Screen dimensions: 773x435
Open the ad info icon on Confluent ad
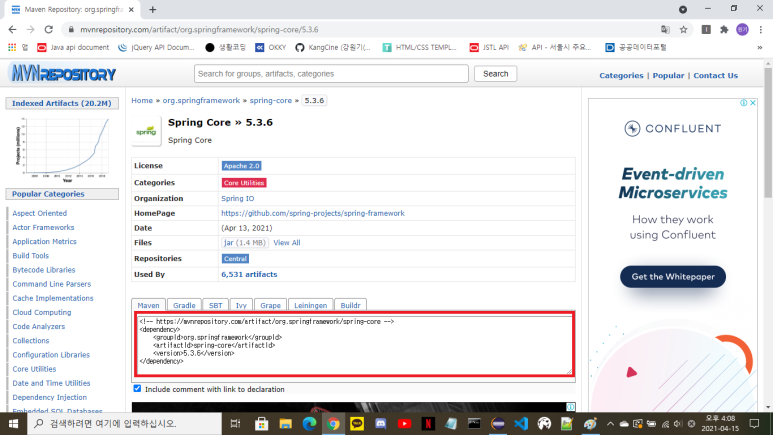pyautogui.click(x=743, y=103)
